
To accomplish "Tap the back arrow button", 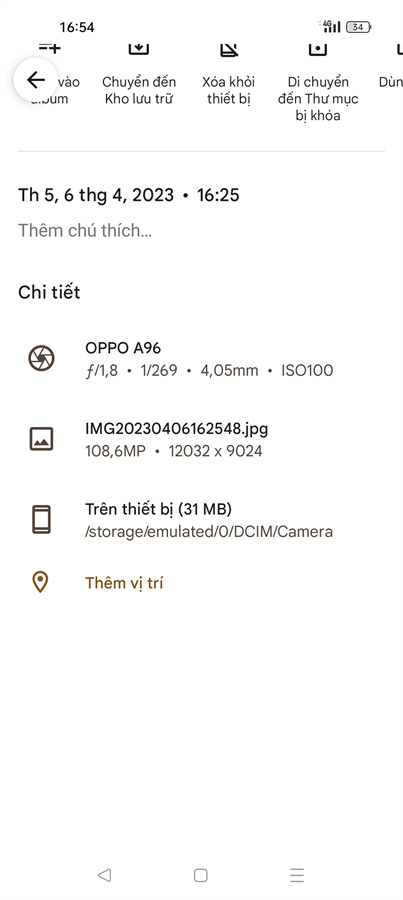I will click(36, 80).
